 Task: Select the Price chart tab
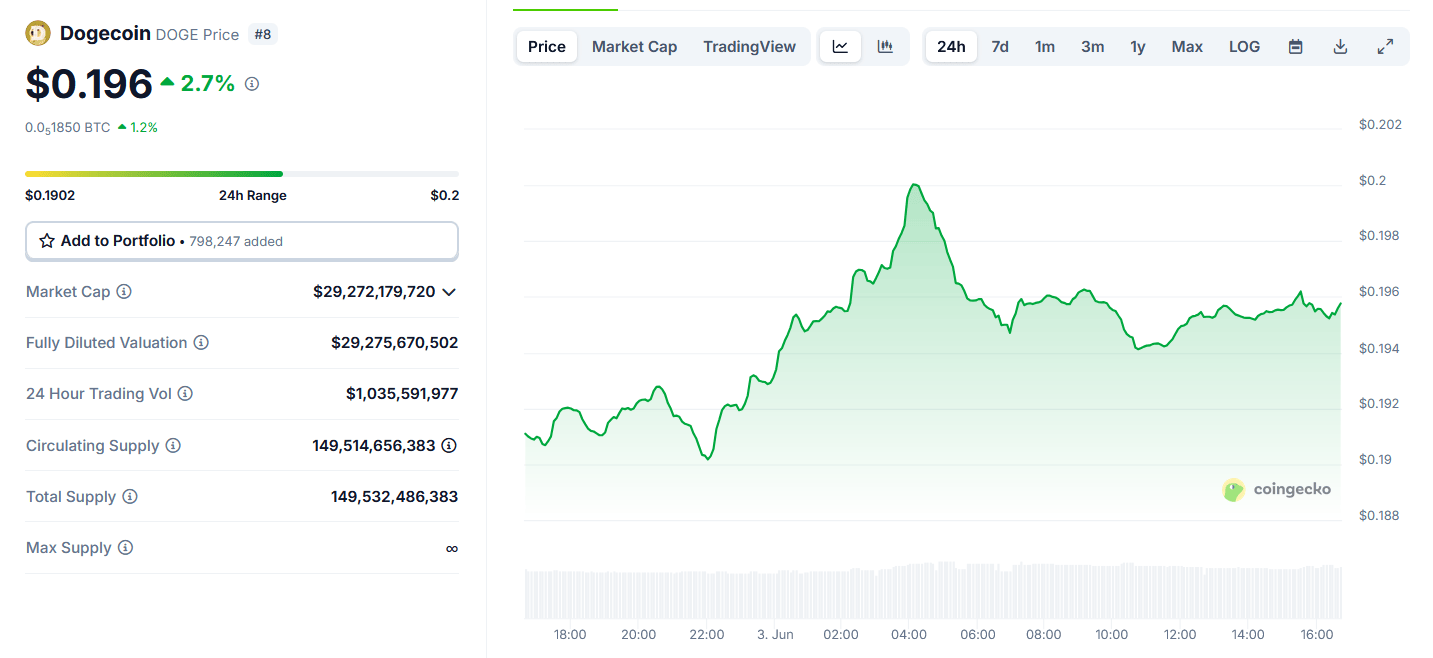point(547,47)
